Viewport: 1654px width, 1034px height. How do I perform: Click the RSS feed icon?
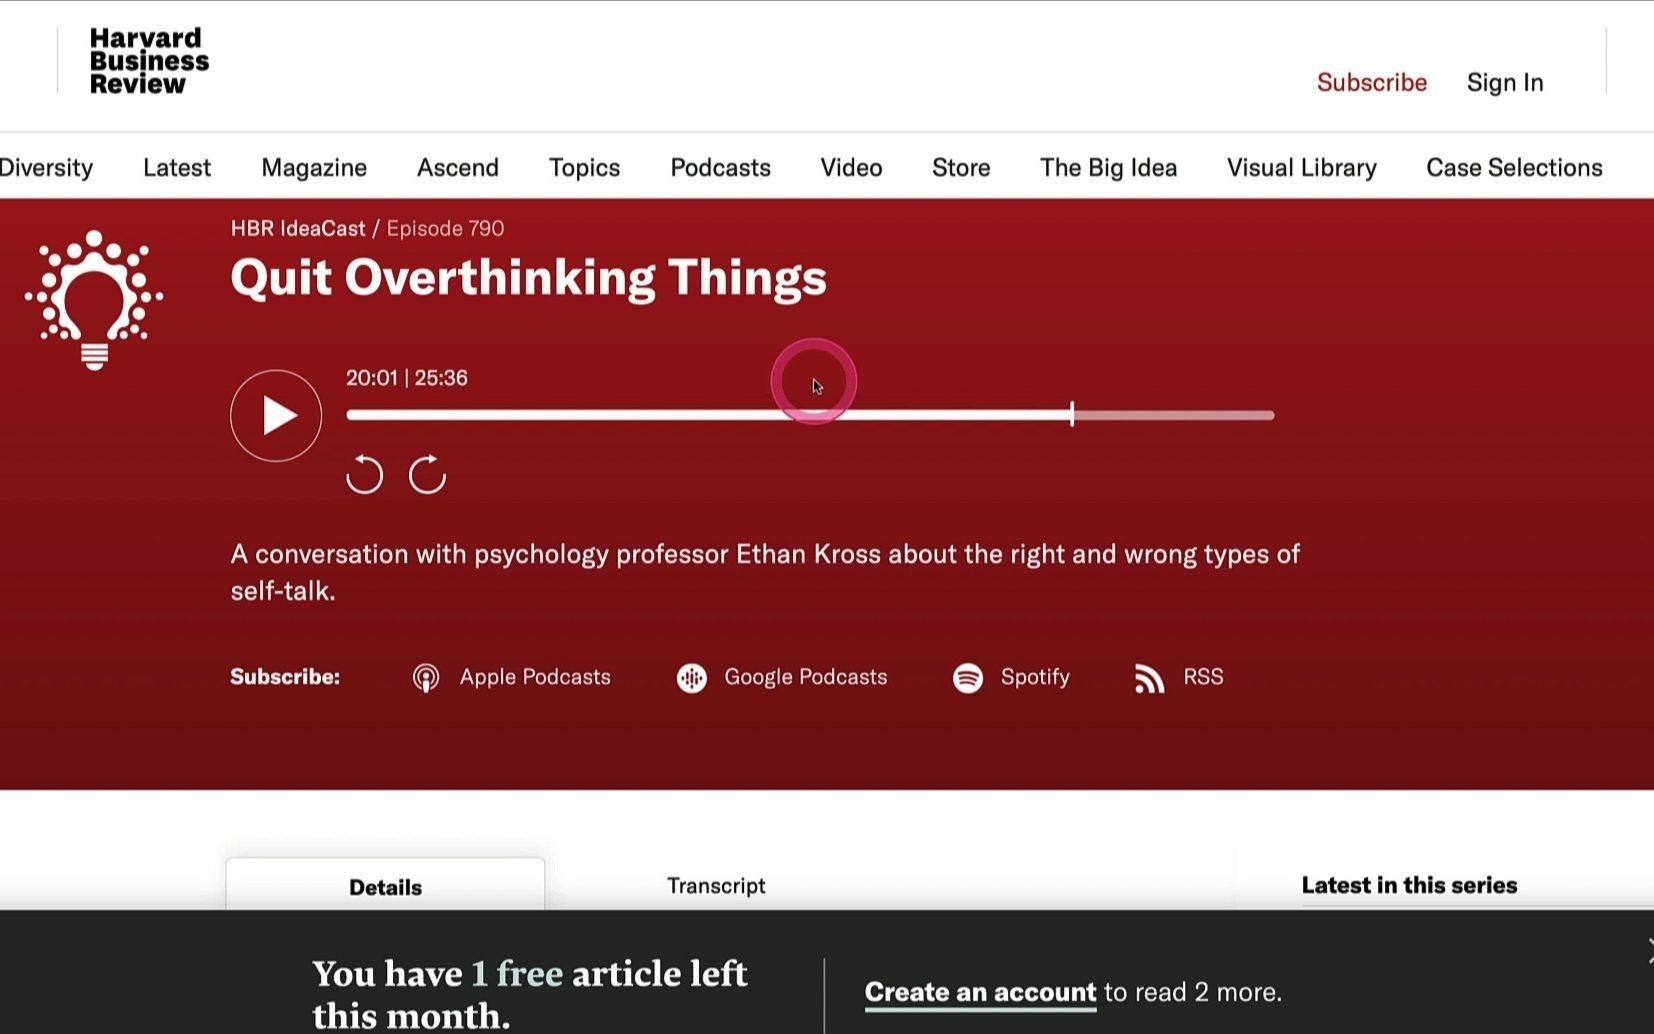click(1150, 678)
